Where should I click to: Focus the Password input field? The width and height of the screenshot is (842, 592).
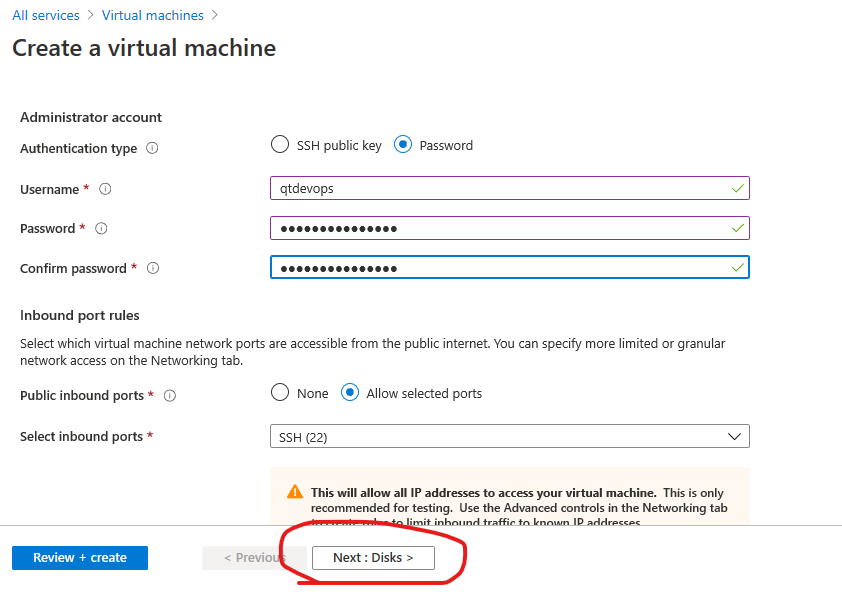click(510, 228)
